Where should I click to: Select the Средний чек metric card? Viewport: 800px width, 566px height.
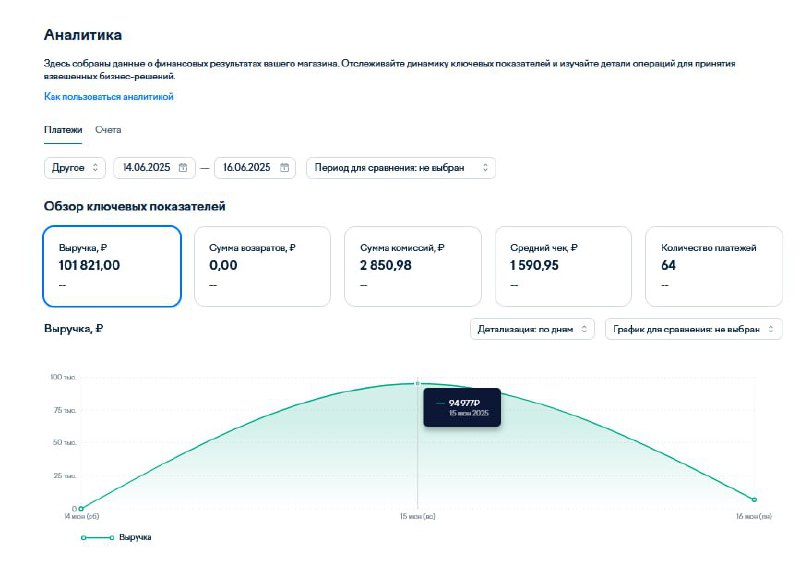point(563,266)
